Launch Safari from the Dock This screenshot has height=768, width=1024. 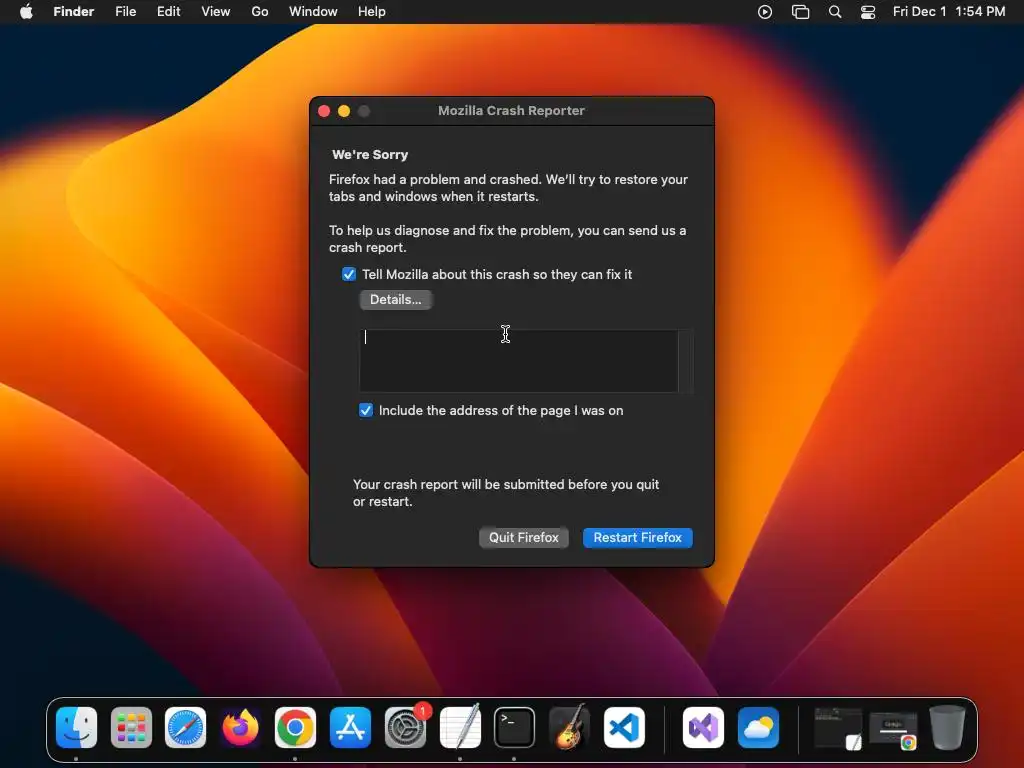[185, 728]
